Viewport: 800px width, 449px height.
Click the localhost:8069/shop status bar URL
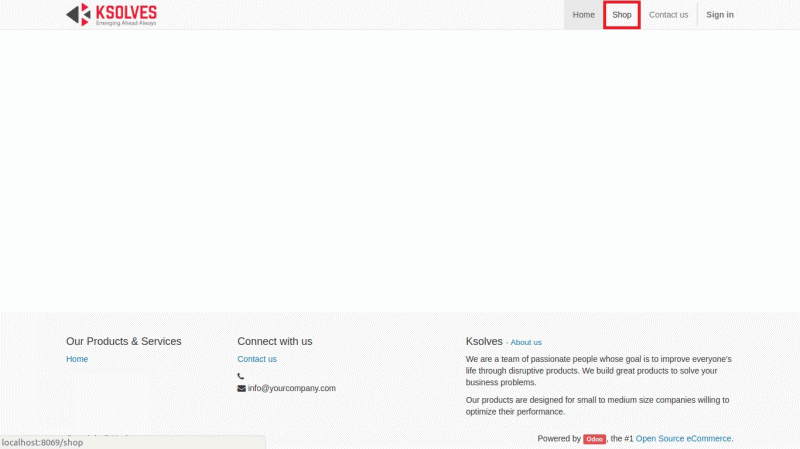pos(43,442)
